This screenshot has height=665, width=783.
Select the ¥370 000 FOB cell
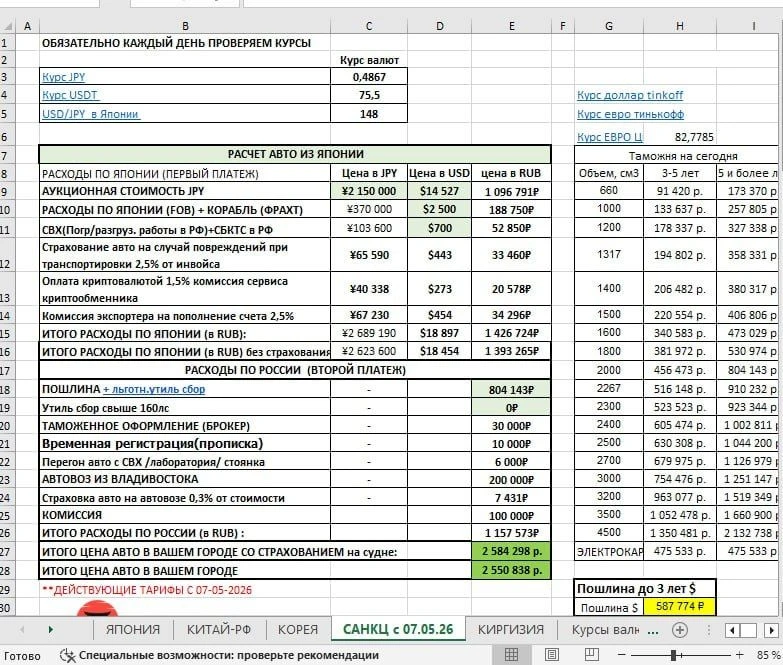pyautogui.click(x=369, y=210)
